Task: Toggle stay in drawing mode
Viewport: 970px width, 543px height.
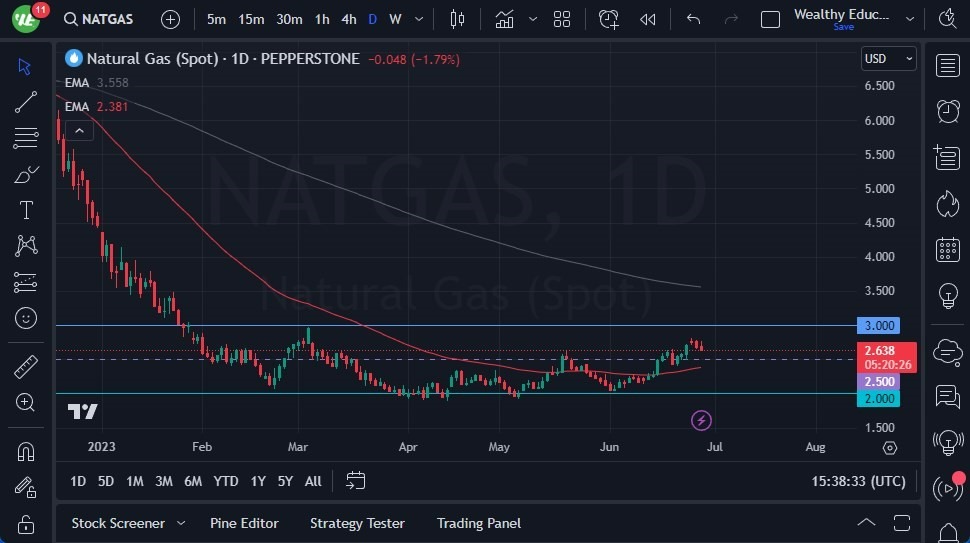Action: pyautogui.click(x=25, y=488)
